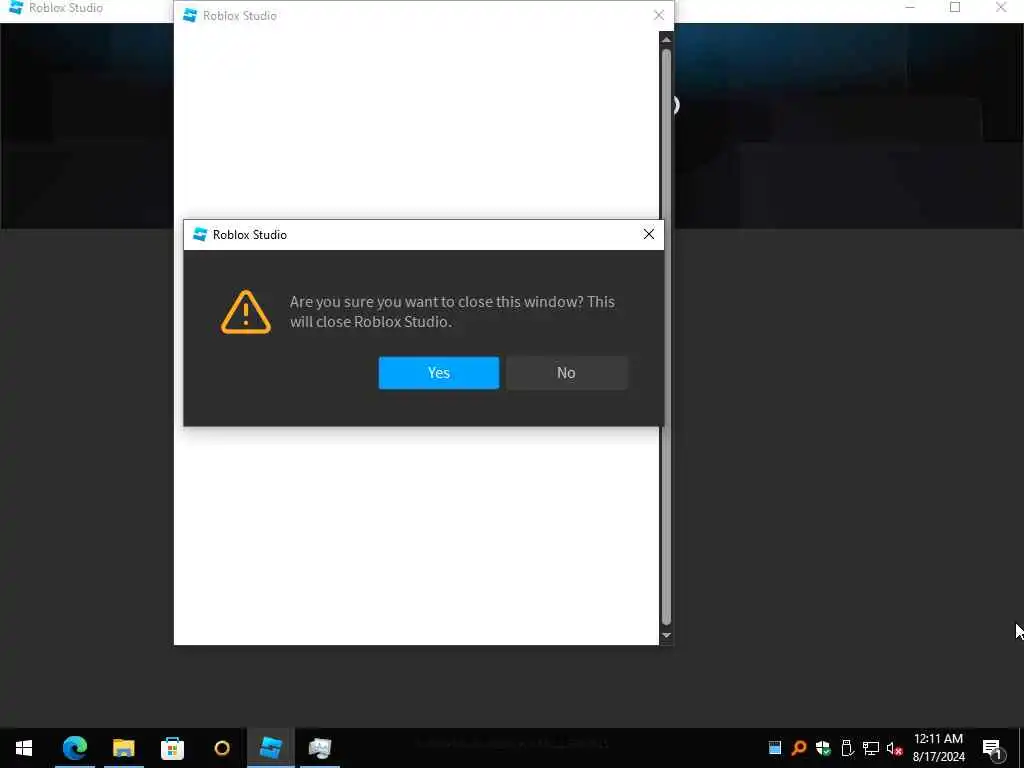This screenshot has height=768, width=1024.
Task: Click the Roblox logo in main window title
Action: [16, 7]
